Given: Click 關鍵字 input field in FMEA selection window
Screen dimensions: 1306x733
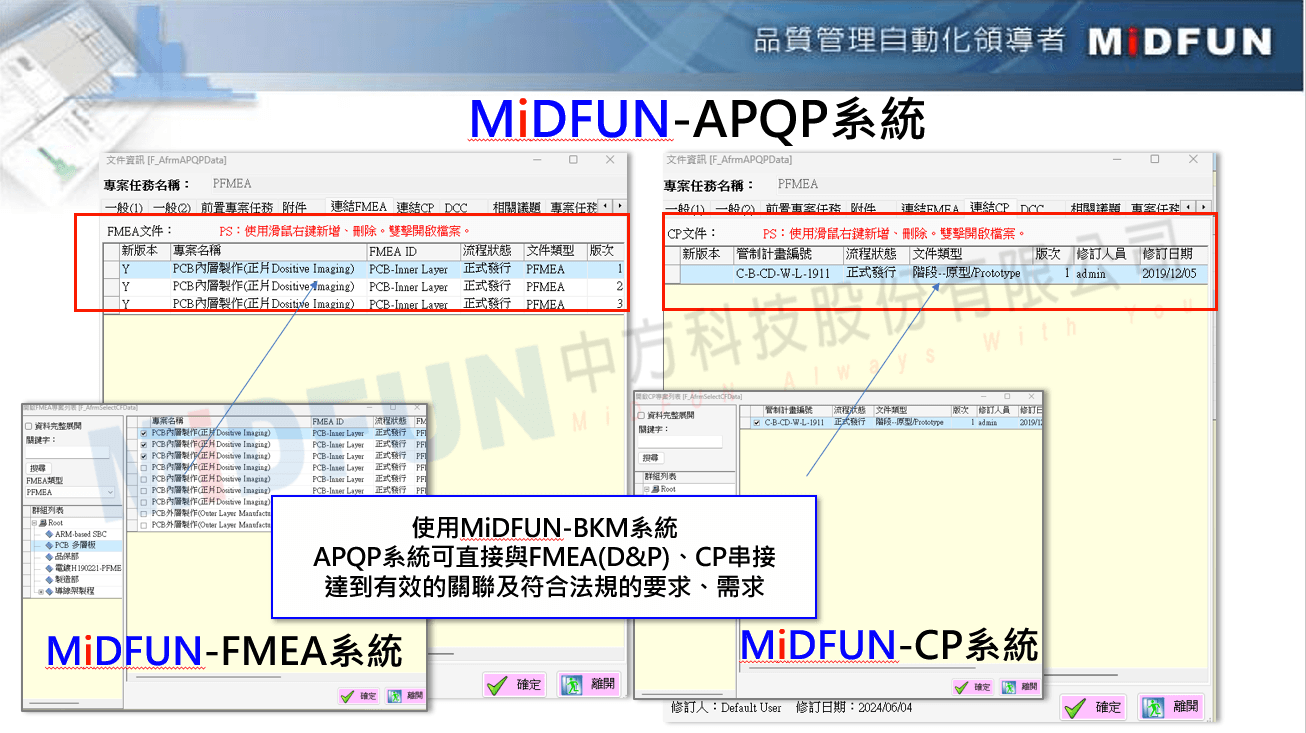Looking at the screenshot, I should click(68, 452).
